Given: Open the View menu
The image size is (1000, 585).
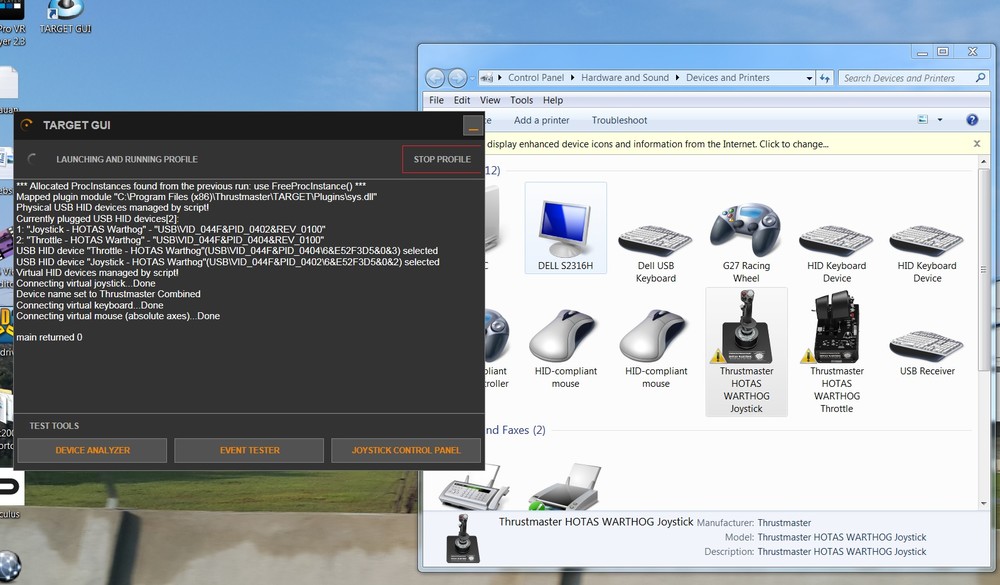Looking at the screenshot, I should coord(490,100).
